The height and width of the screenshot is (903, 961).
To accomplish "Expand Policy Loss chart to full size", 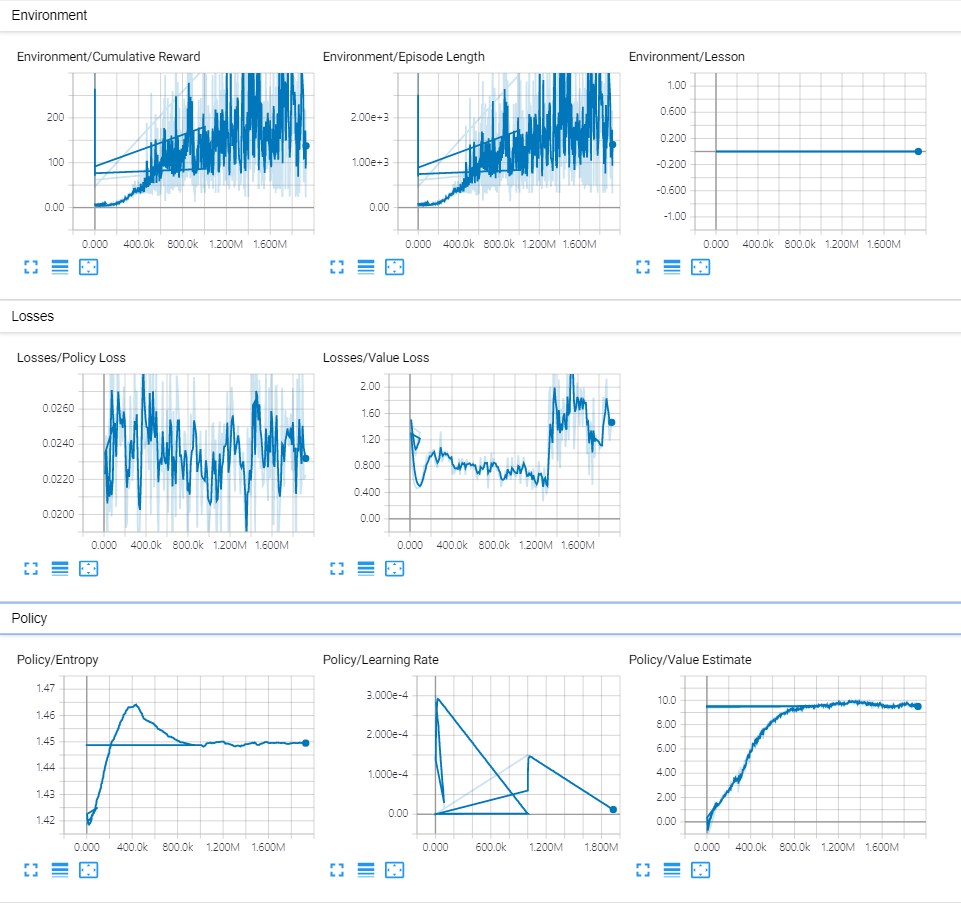I will point(31,569).
